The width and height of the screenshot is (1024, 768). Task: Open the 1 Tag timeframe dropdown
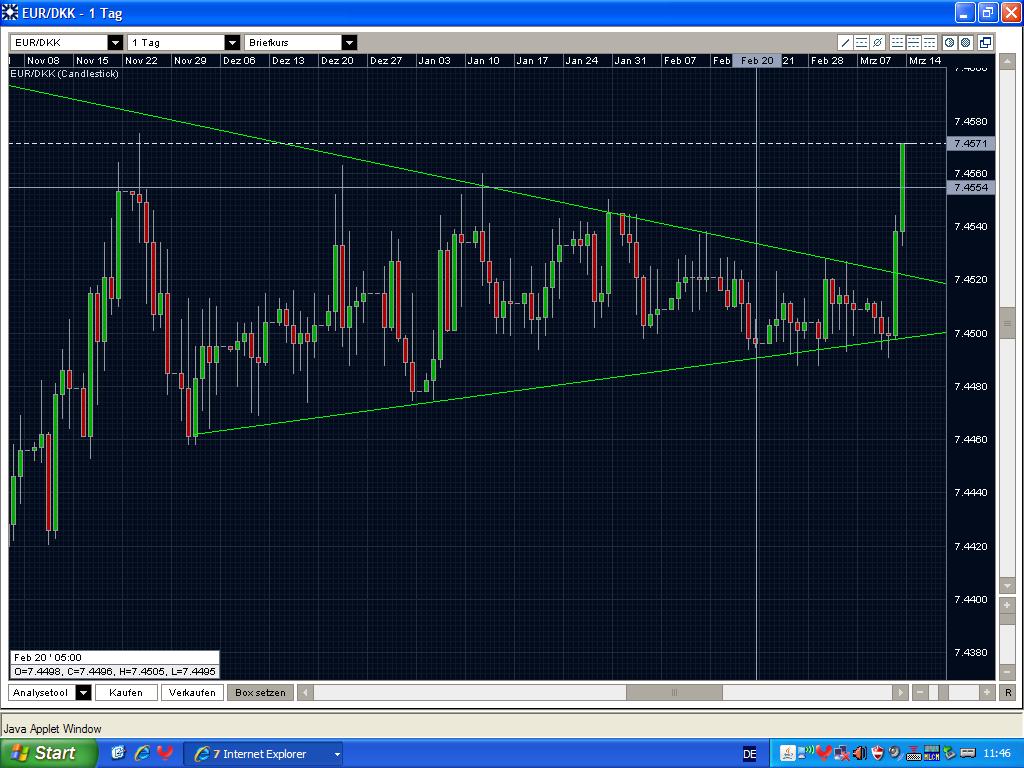[x=232, y=43]
